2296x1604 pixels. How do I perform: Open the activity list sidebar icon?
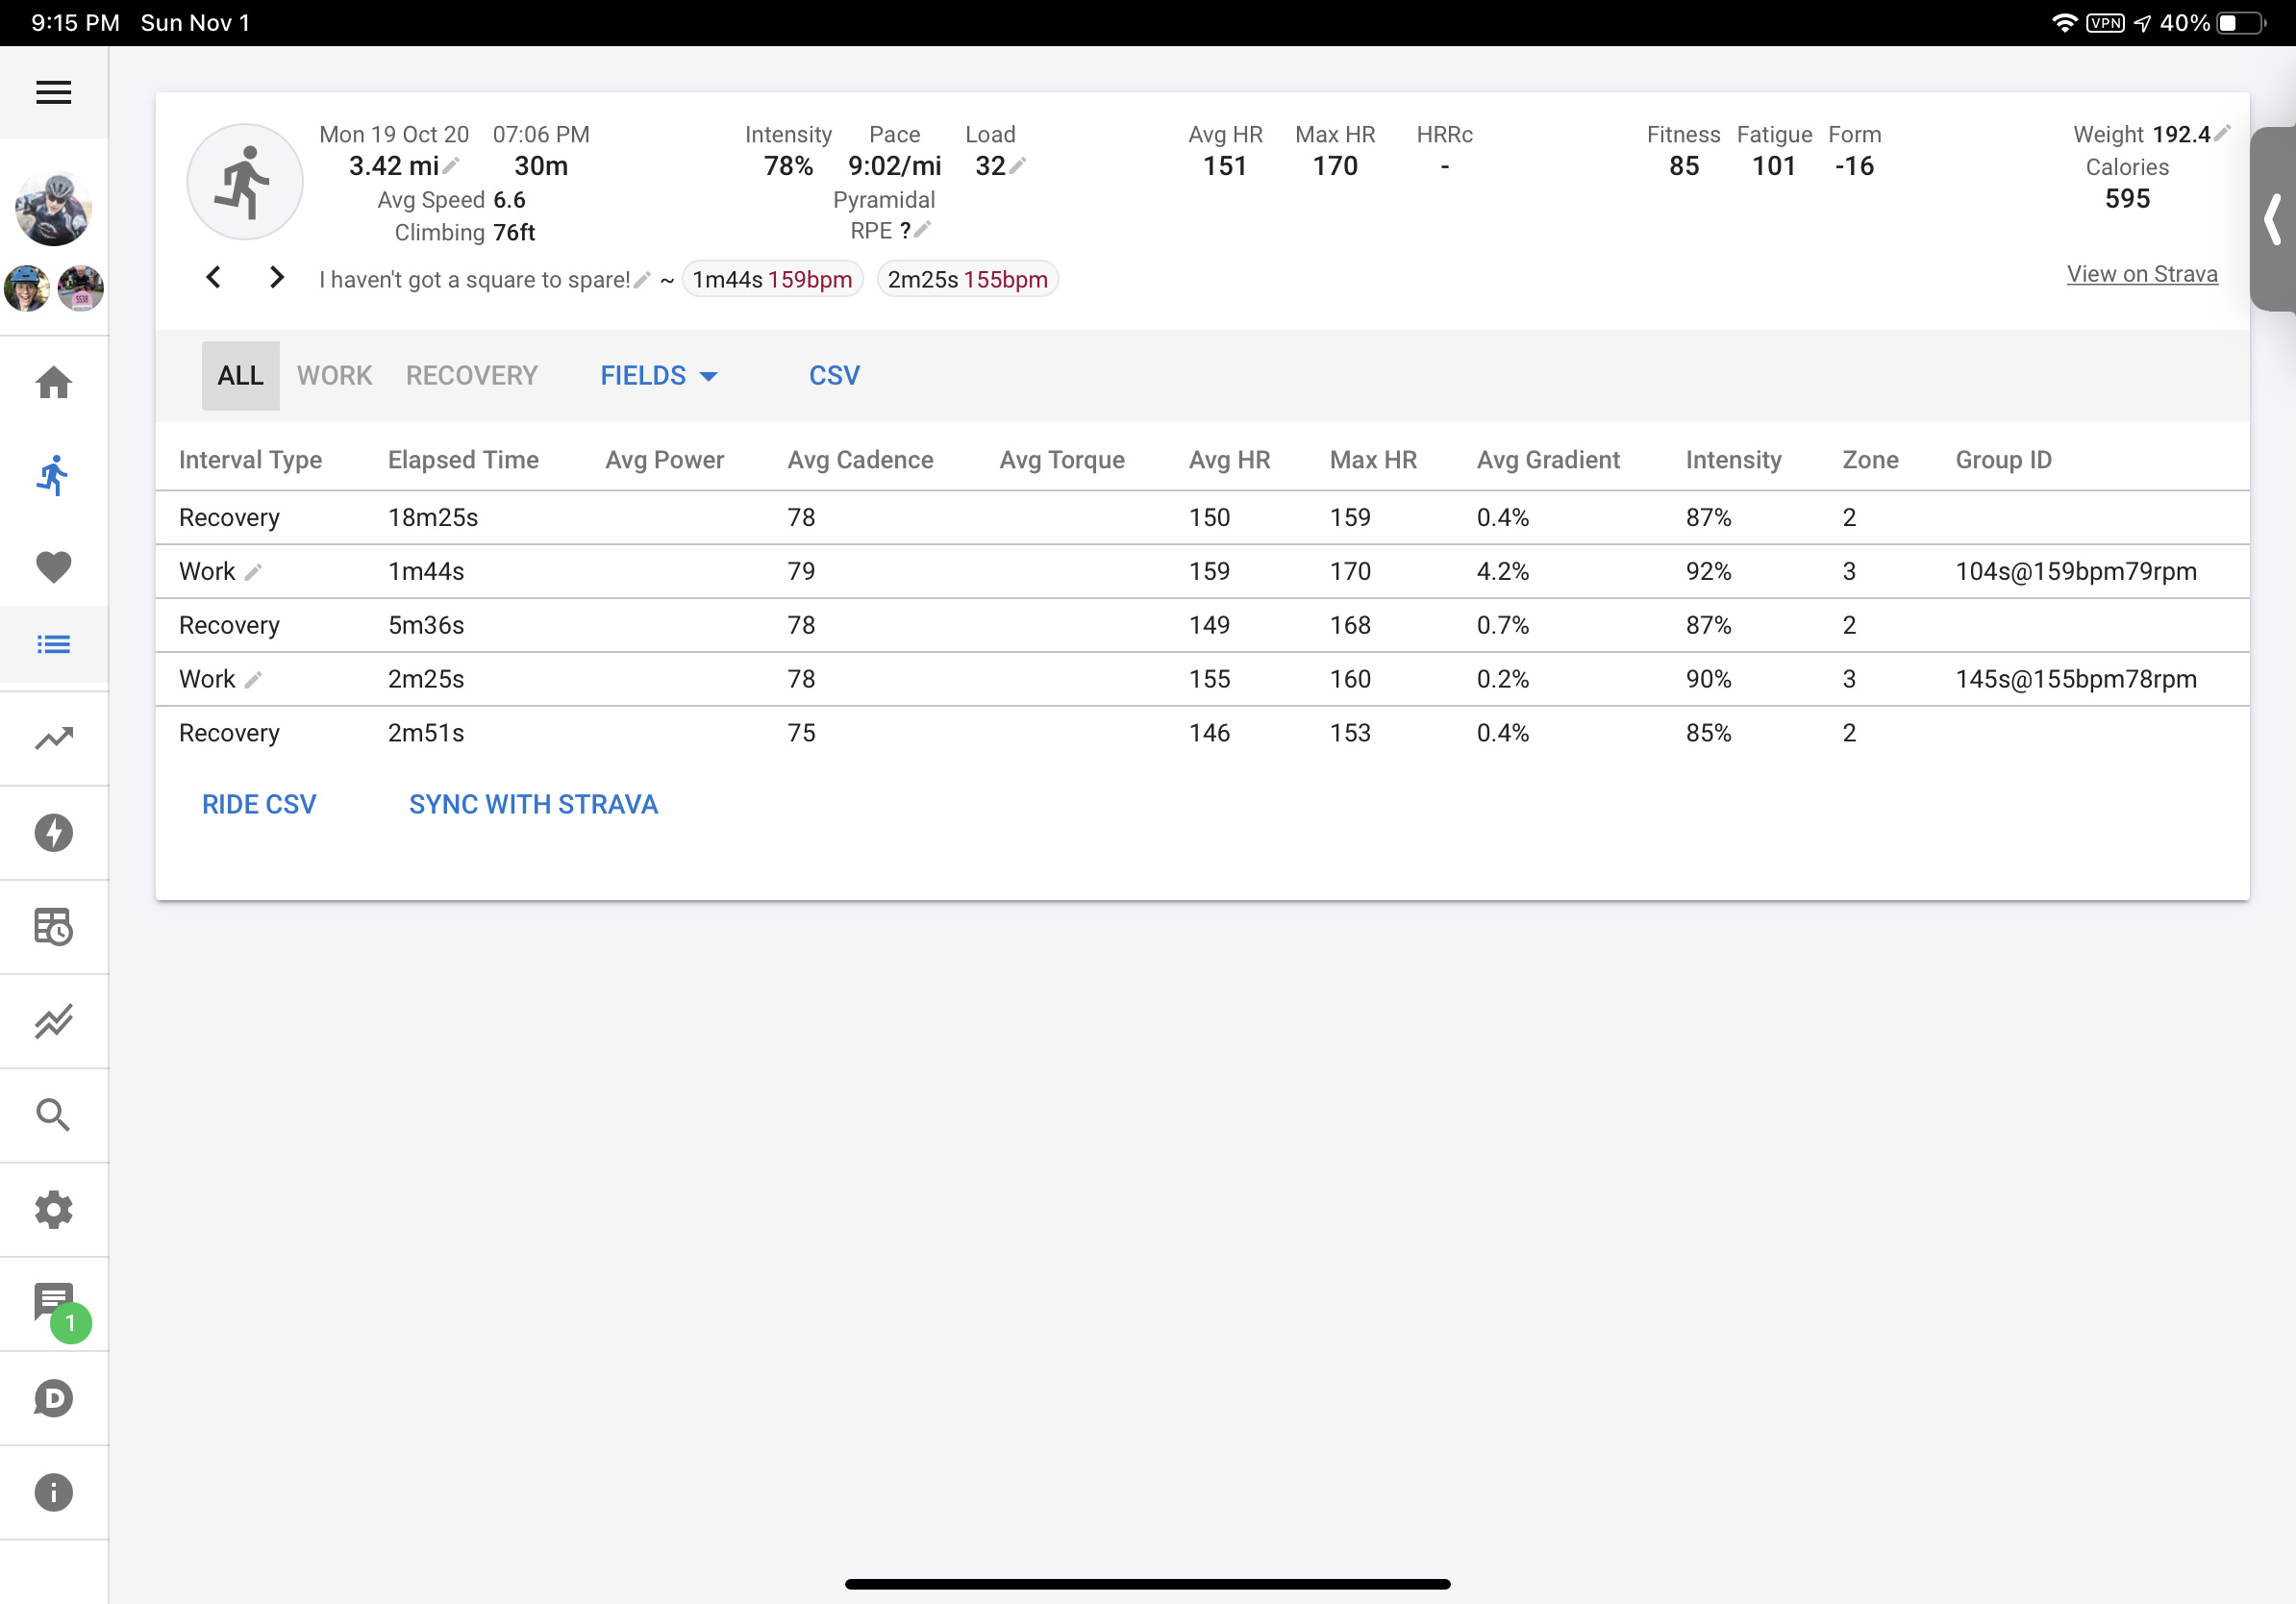click(x=54, y=644)
